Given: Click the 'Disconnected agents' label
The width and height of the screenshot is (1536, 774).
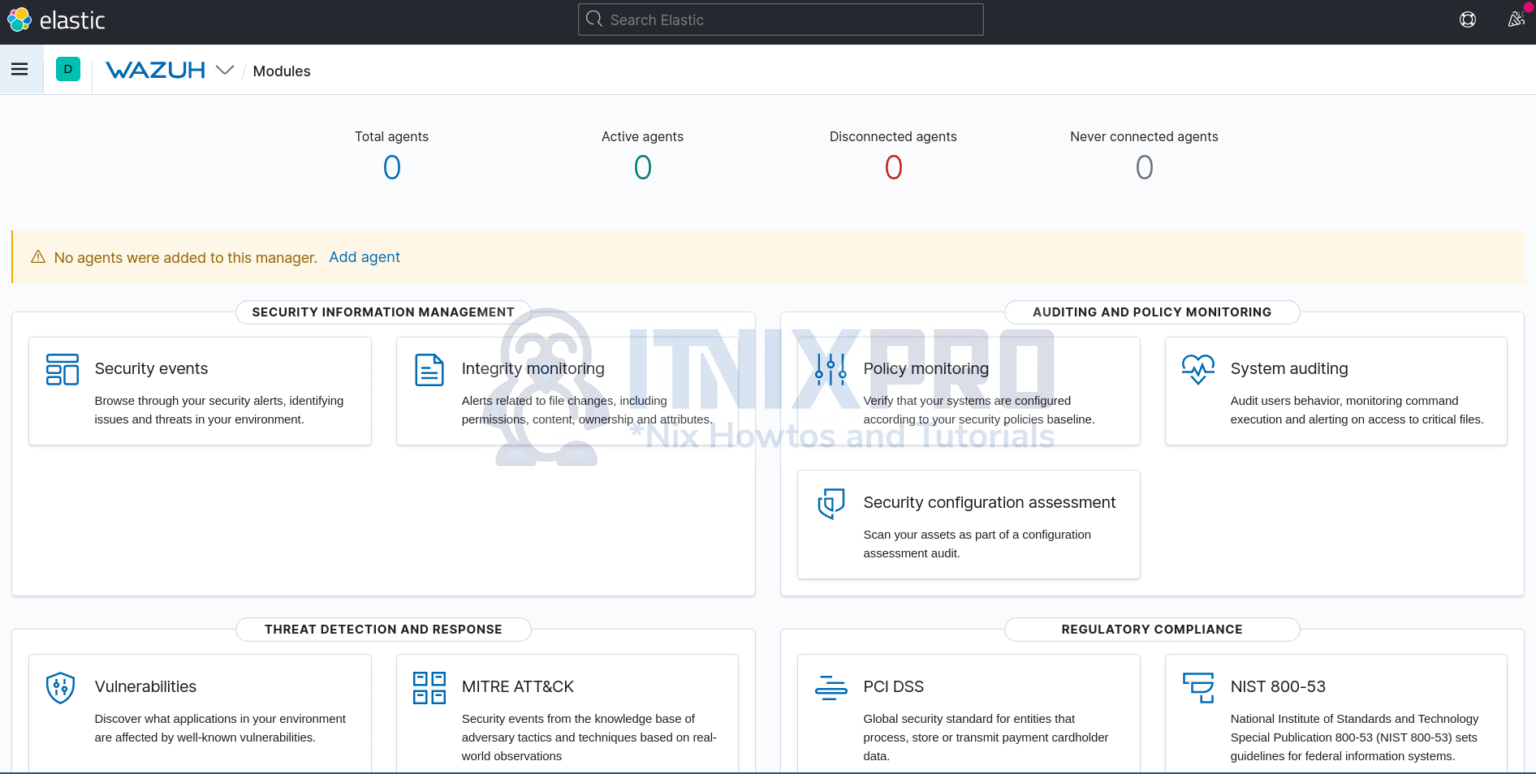Looking at the screenshot, I should click(x=893, y=137).
